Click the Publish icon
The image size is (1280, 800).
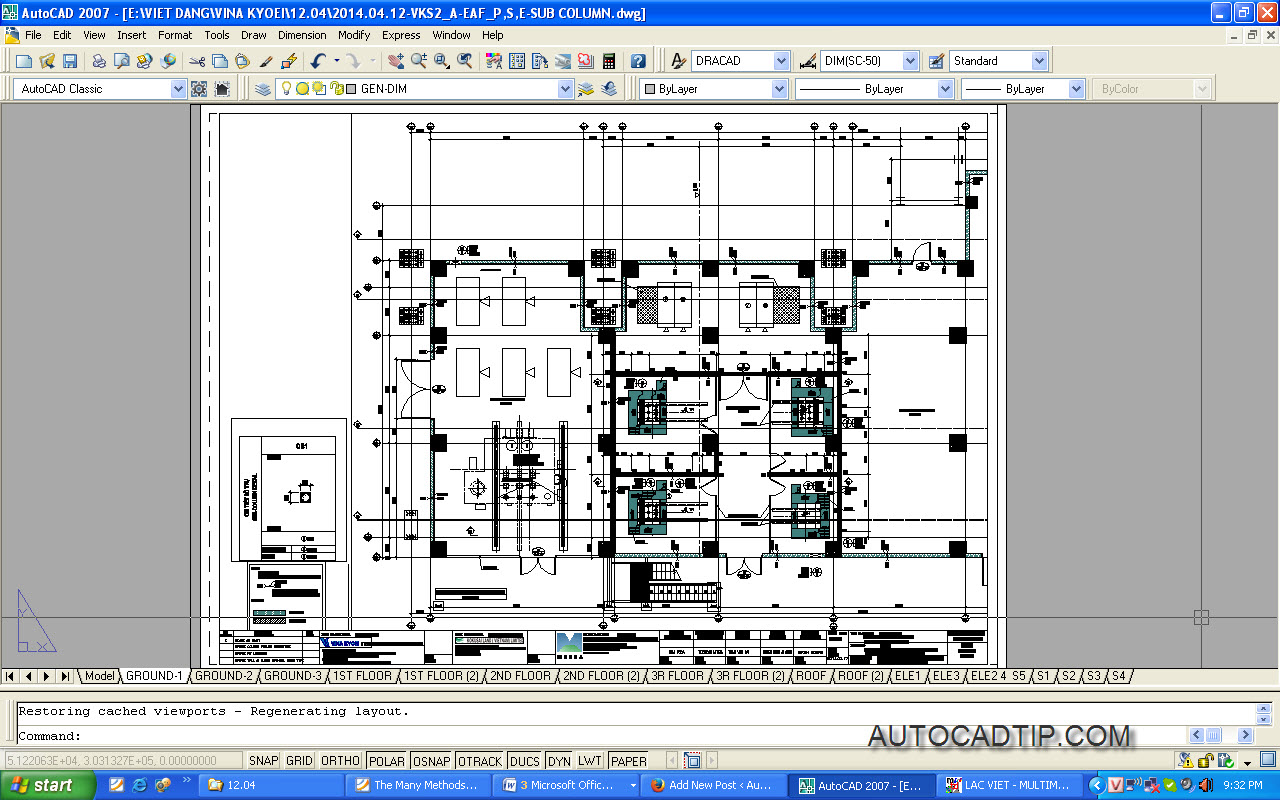click(x=144, y=61)
